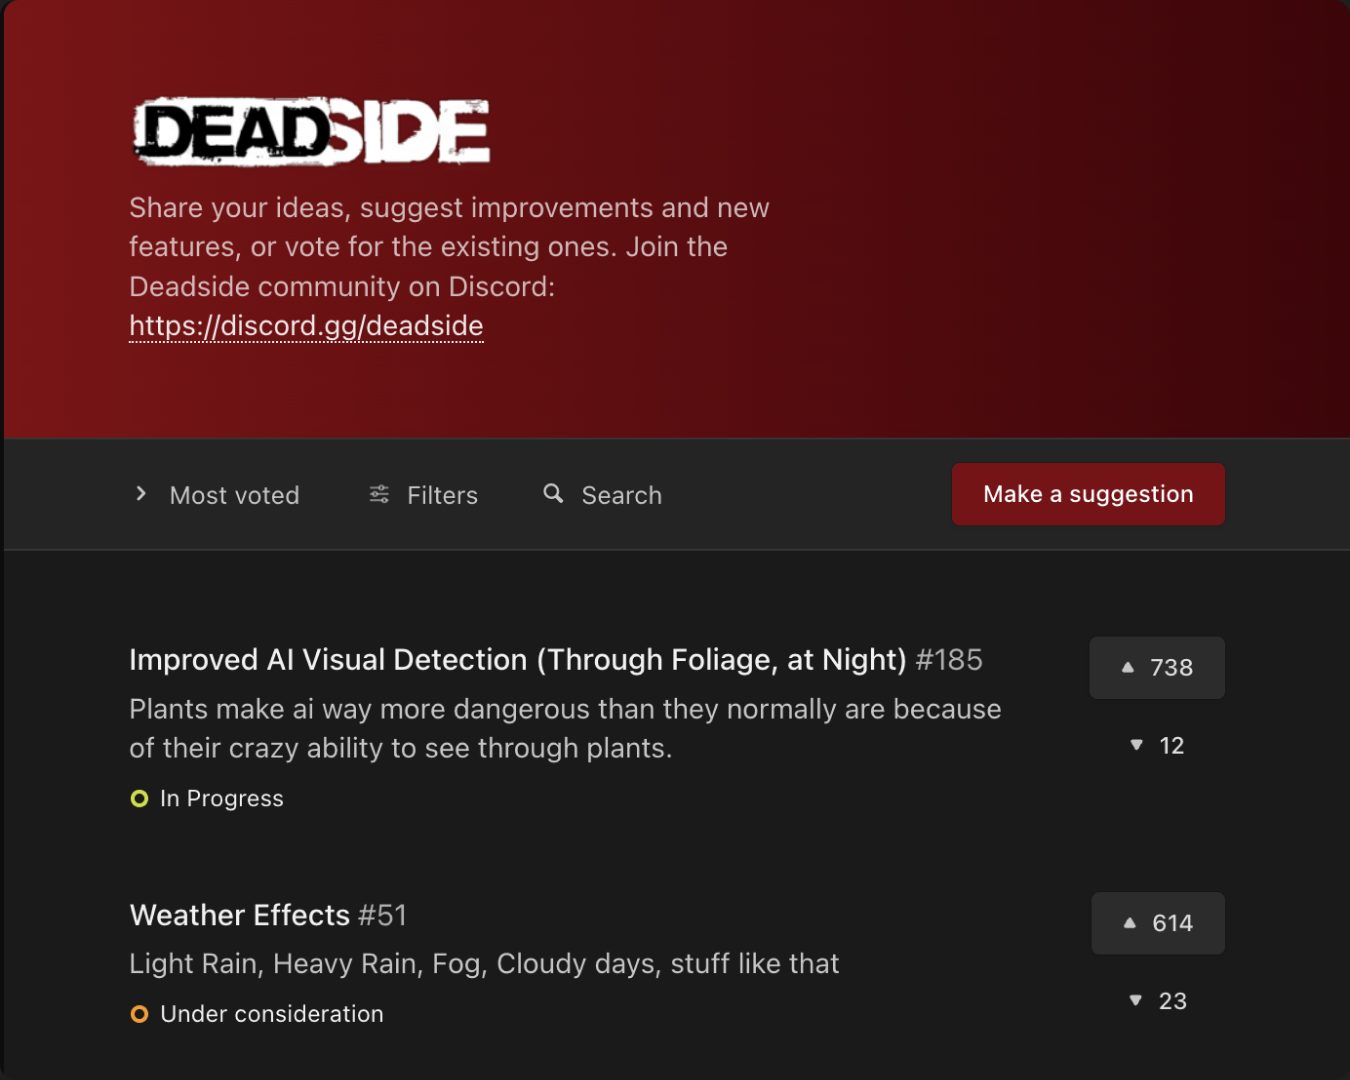Image resolution: width=1350 pixels, height=1080 pixels.
Task: Click the down arrow beside 12
Action: tap(1136, 745)
